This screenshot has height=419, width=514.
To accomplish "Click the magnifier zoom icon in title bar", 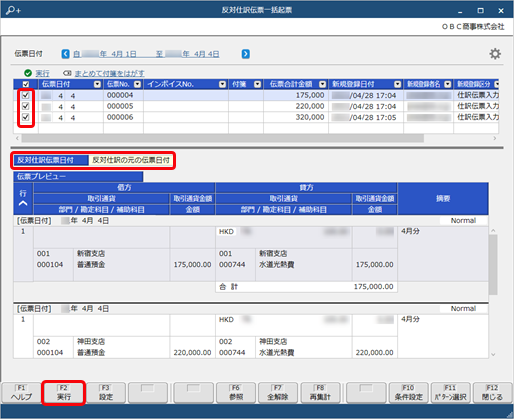I will pyautogui.click(x=13, y=10).
